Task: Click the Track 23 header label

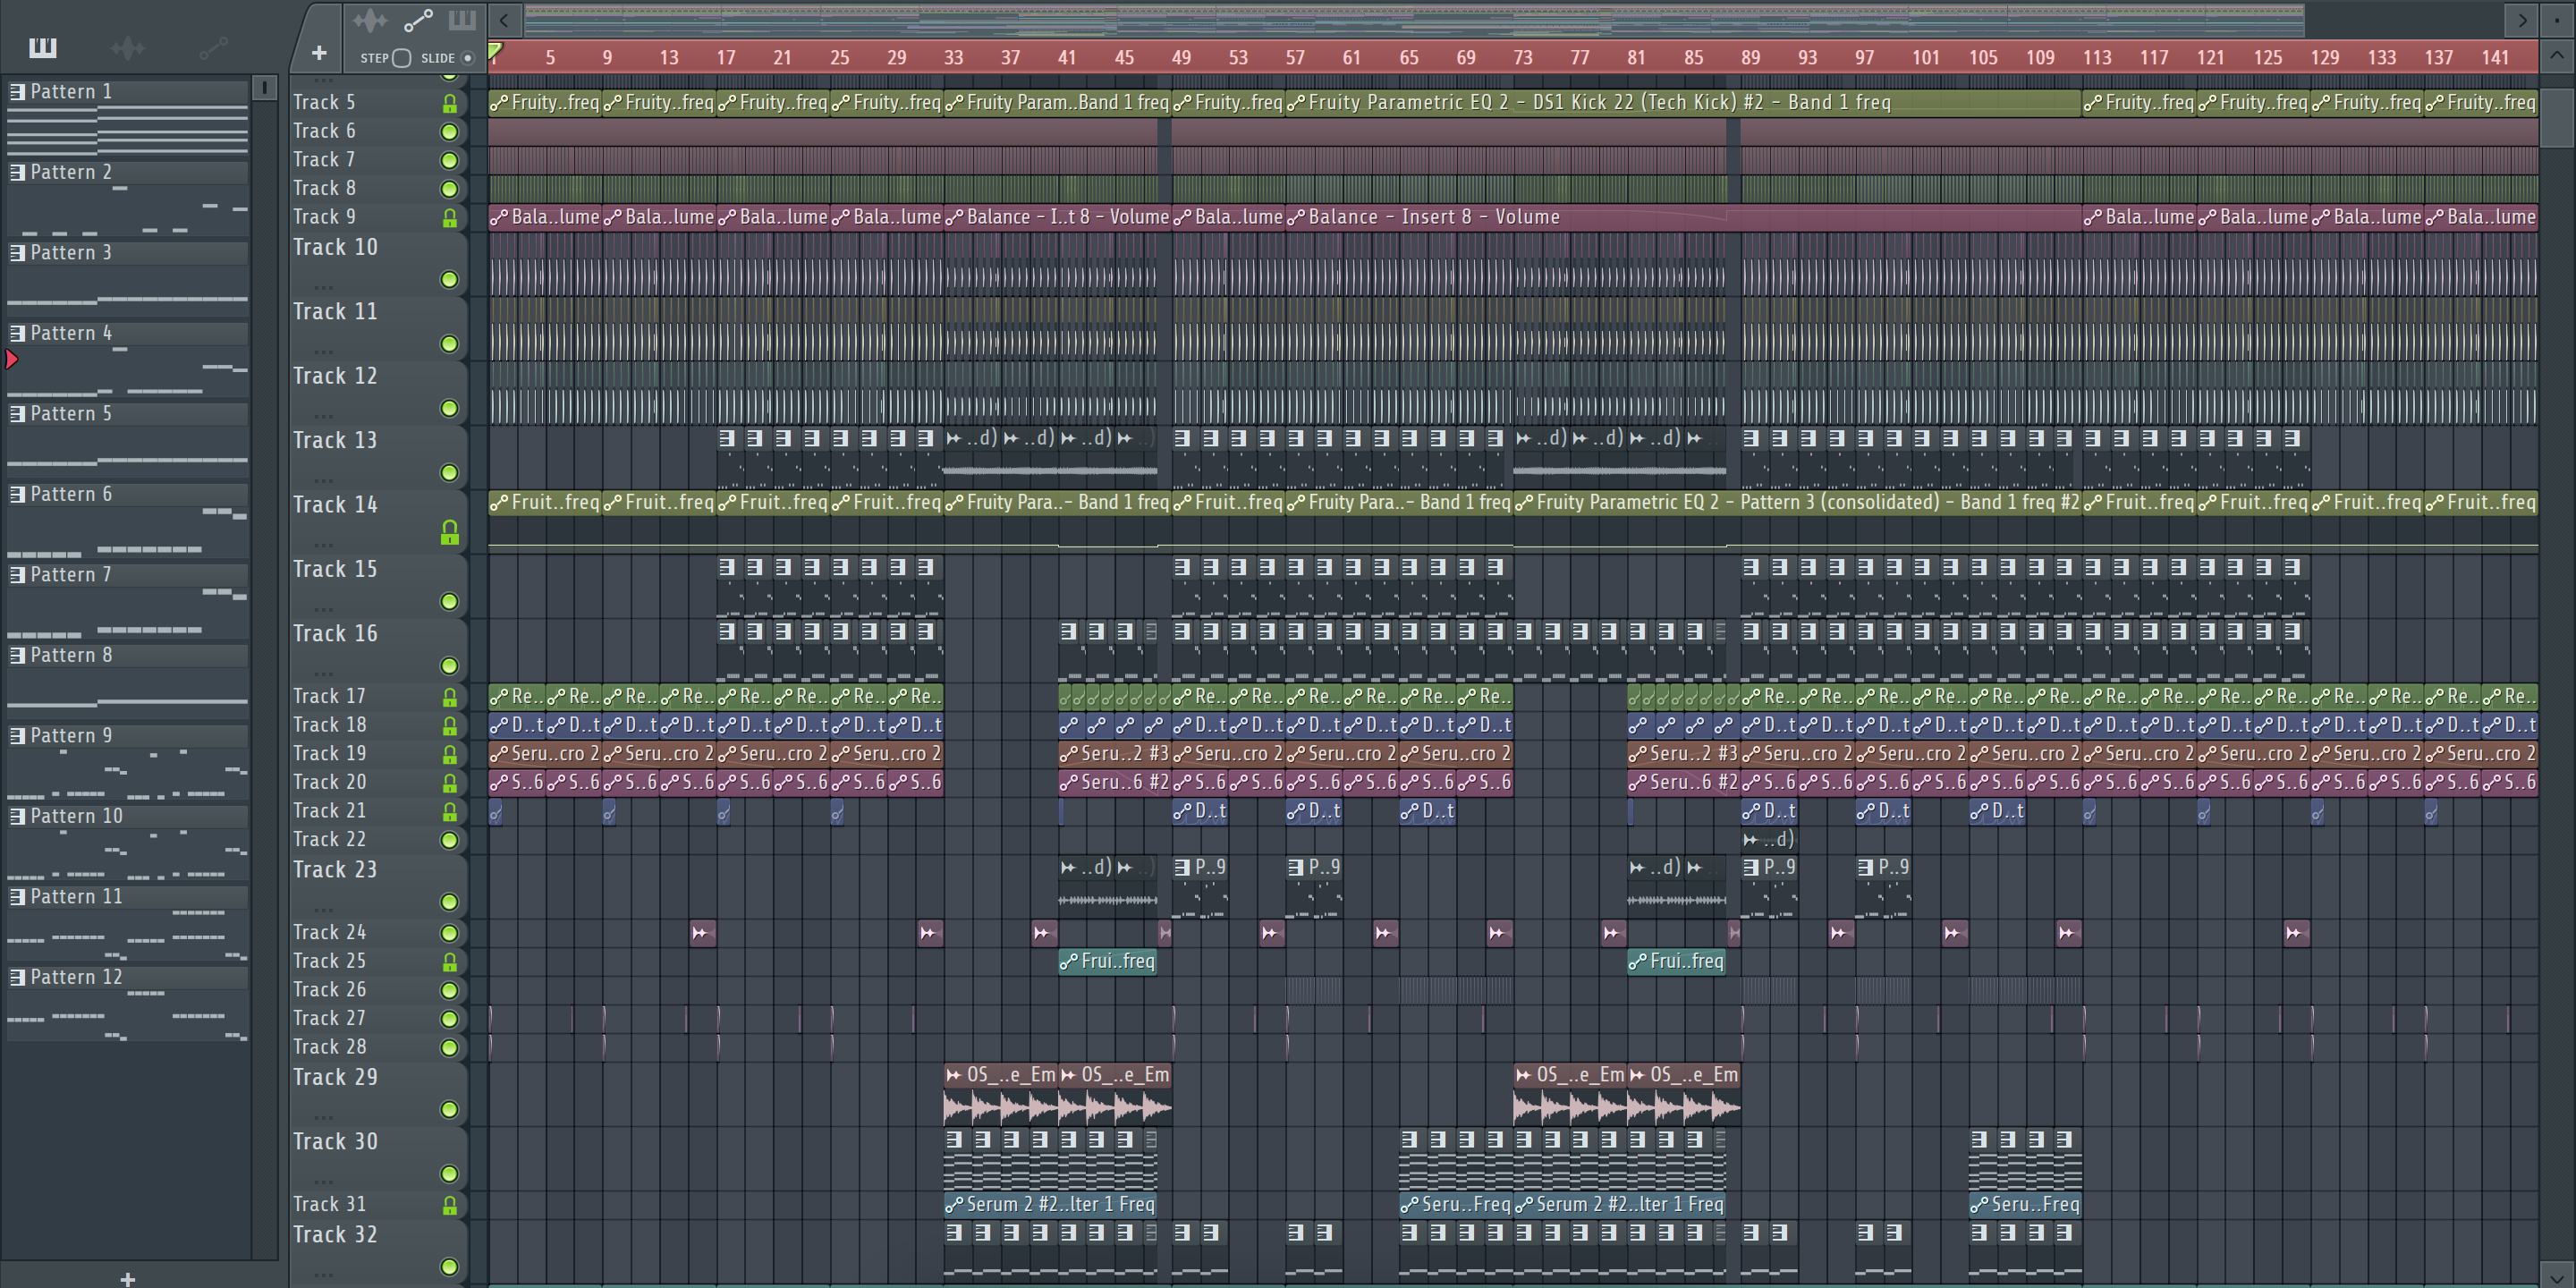Action: [335, 870]
